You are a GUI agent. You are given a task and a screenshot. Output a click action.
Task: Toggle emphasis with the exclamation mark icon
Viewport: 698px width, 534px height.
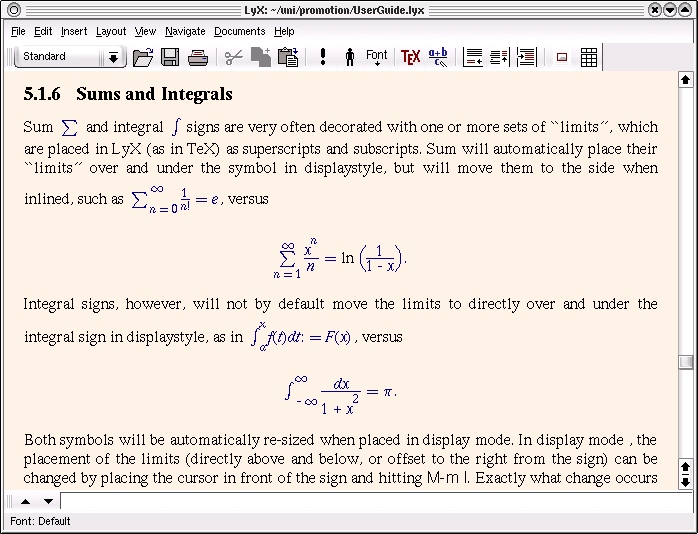point(323,57)
